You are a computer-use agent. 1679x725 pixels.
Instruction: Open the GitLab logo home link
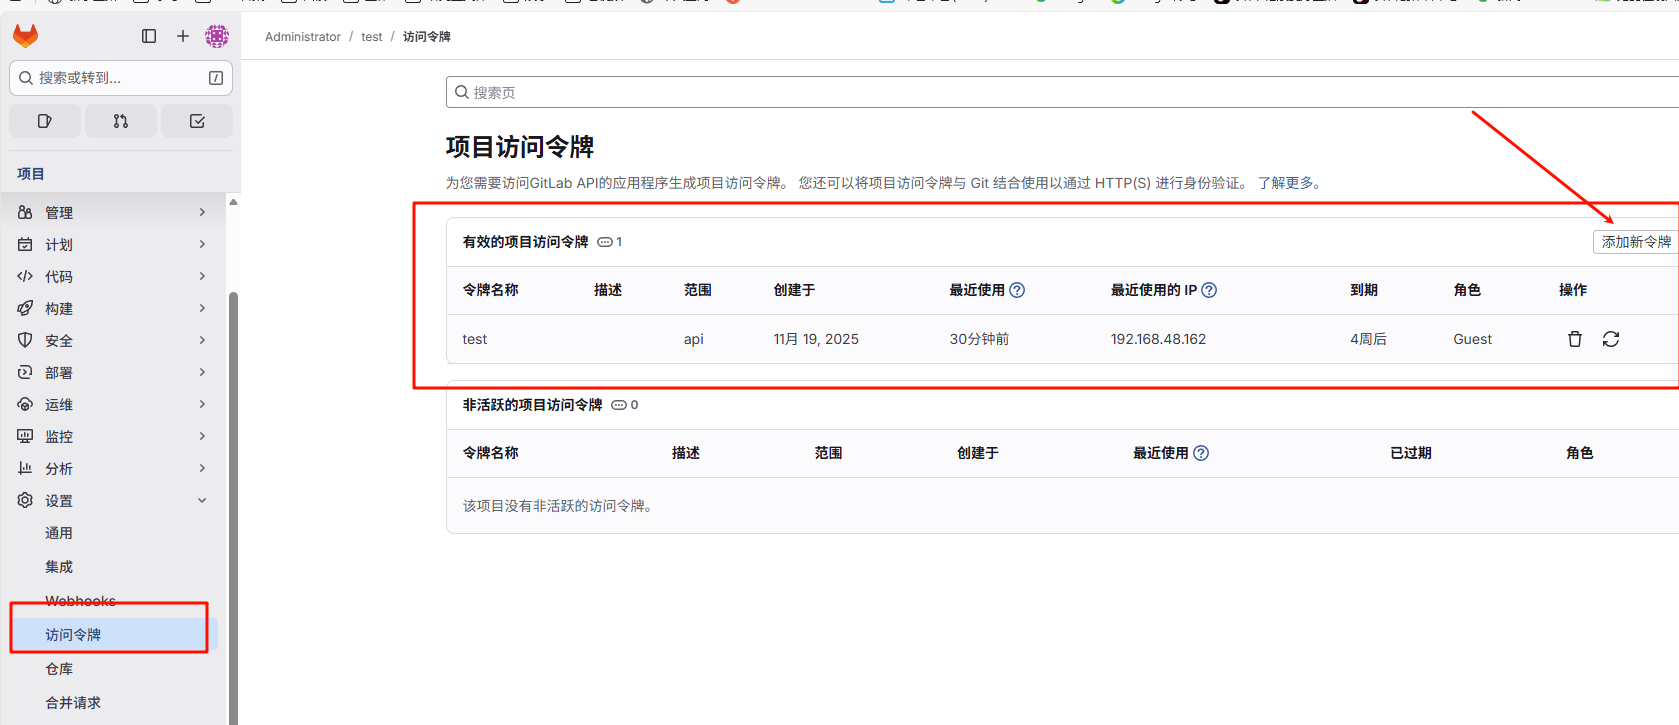[25, 36]
